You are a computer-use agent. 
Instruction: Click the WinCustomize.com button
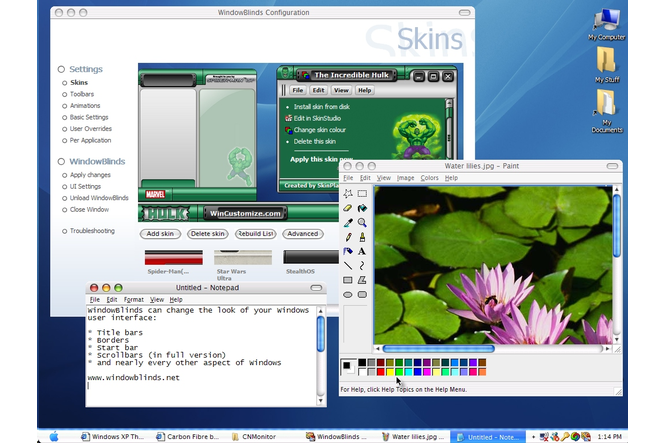pos(245,213)
